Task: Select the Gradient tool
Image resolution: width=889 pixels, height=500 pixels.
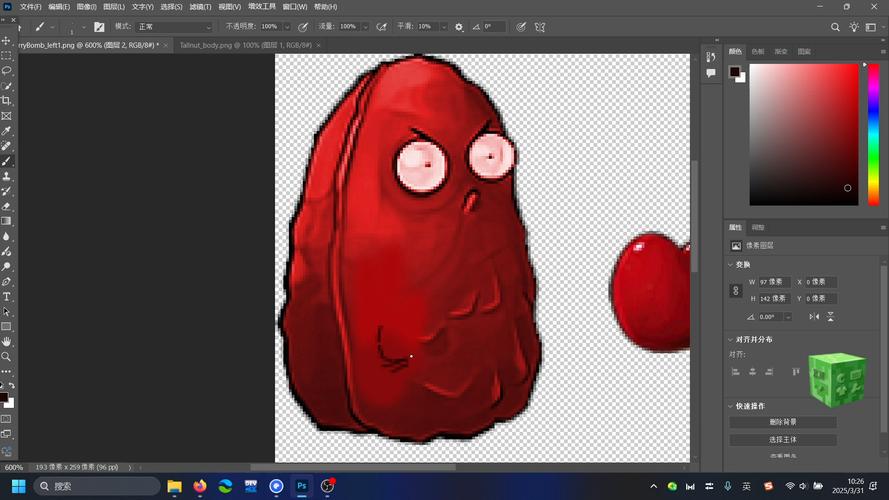Action: [6, 221]
